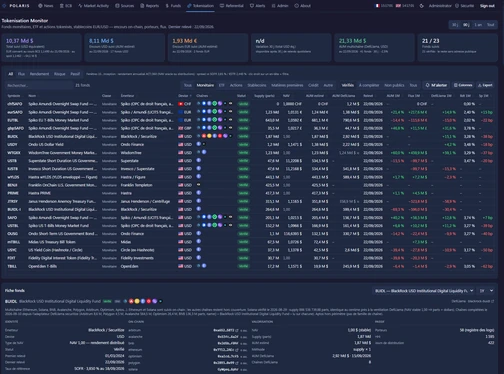Open the Reports navigation item
The height and width of the screenshot is (374, 504).
pos(150,6)
